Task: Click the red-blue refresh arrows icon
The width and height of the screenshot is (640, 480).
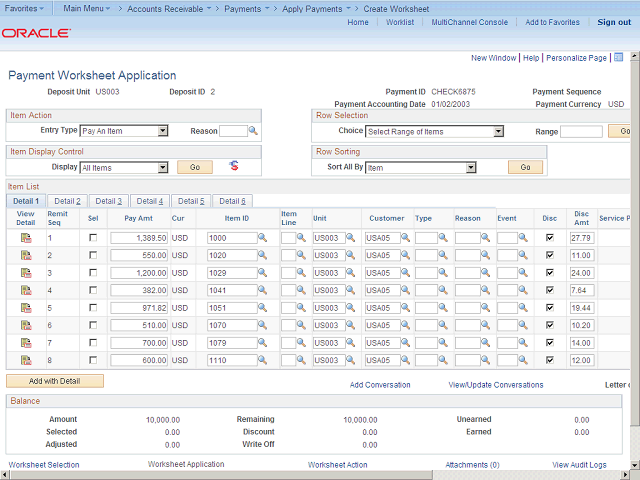Action: tap(234, 166)
